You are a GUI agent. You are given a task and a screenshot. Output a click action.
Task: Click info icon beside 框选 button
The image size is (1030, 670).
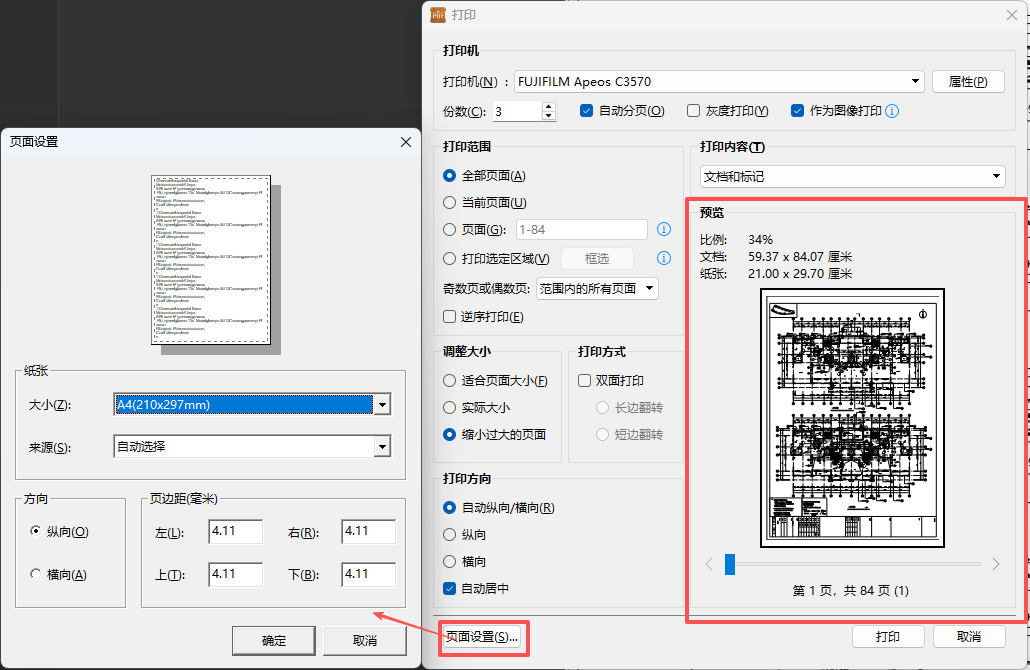click(x=663, y=258)
